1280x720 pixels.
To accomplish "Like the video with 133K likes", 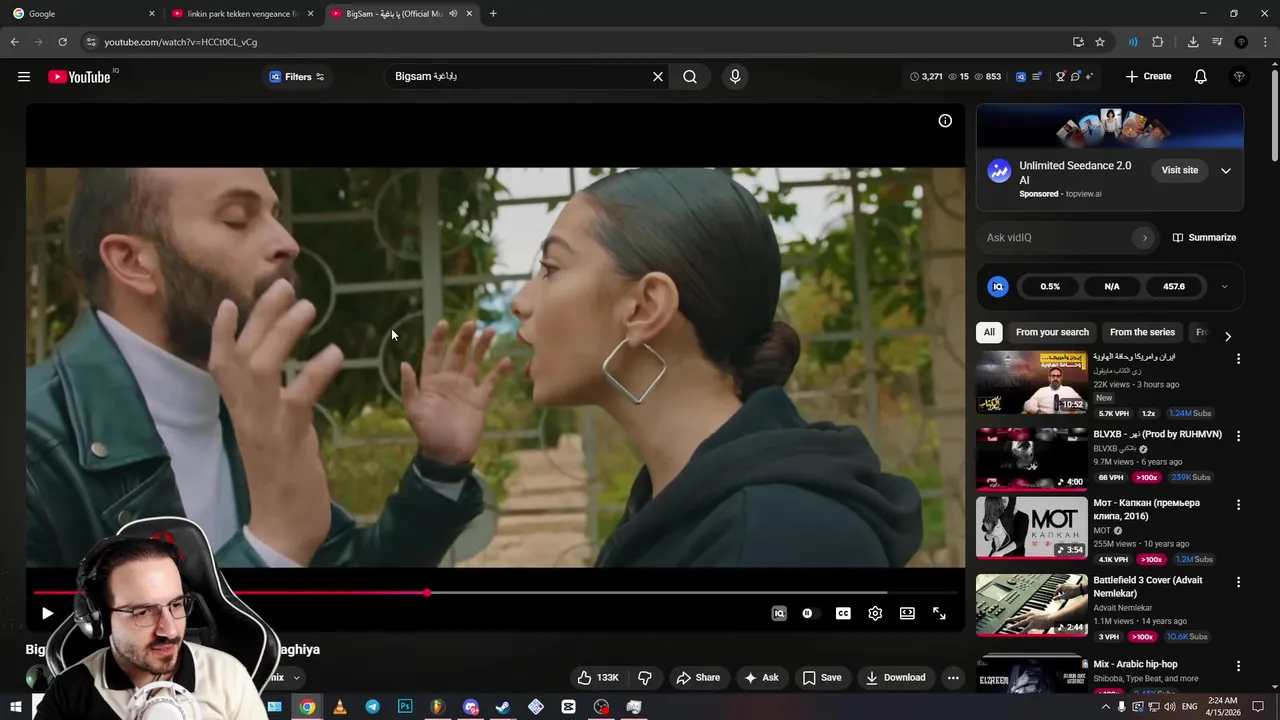I will (x=598, y=678).
